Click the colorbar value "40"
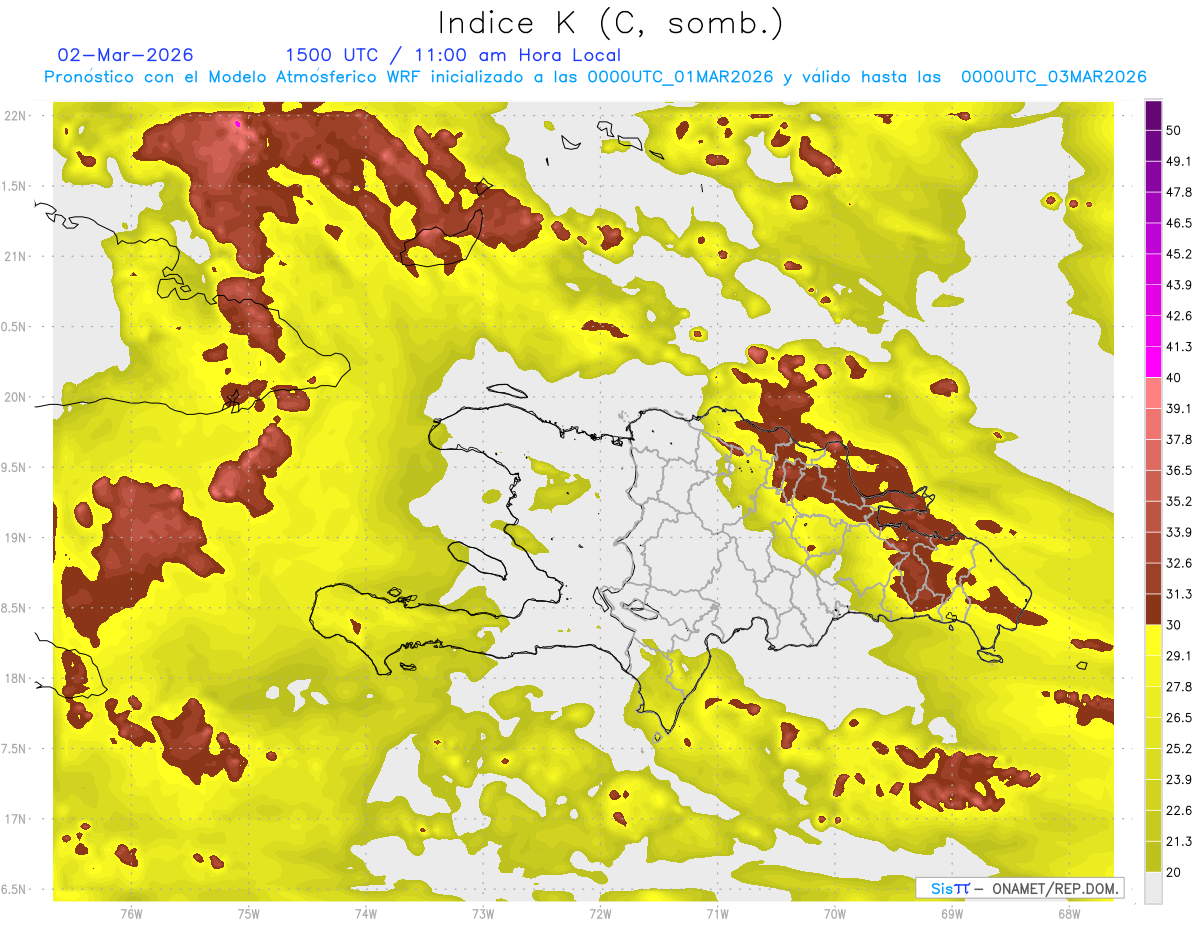The image size is (1200, 927). (x=1174, y=378)
